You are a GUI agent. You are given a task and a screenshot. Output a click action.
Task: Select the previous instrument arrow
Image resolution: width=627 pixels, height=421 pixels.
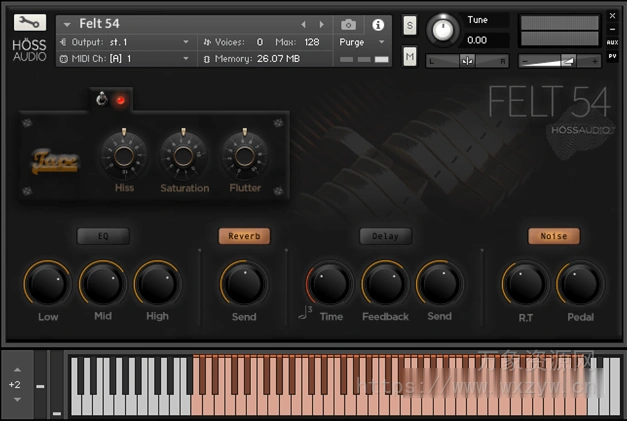click(x=304, y=25)
